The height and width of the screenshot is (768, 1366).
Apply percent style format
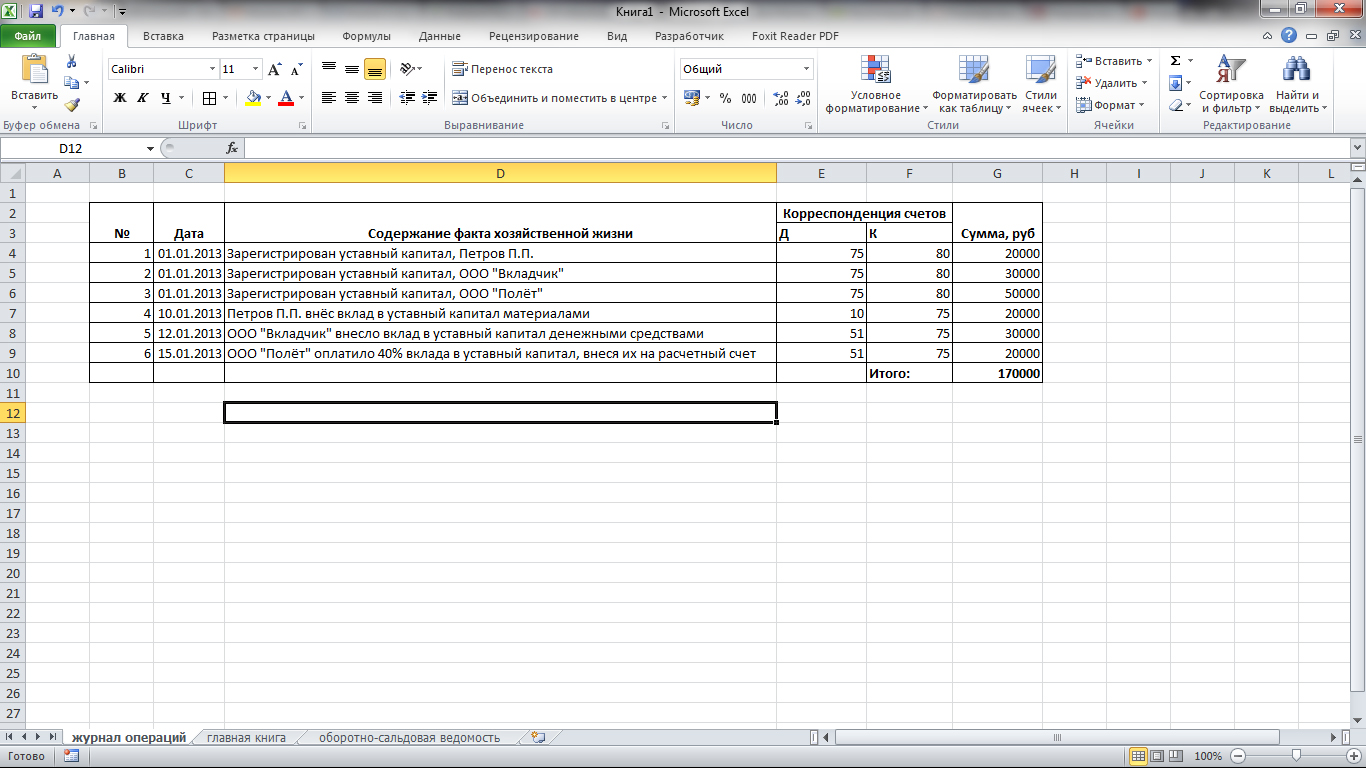tap(725, 98)
